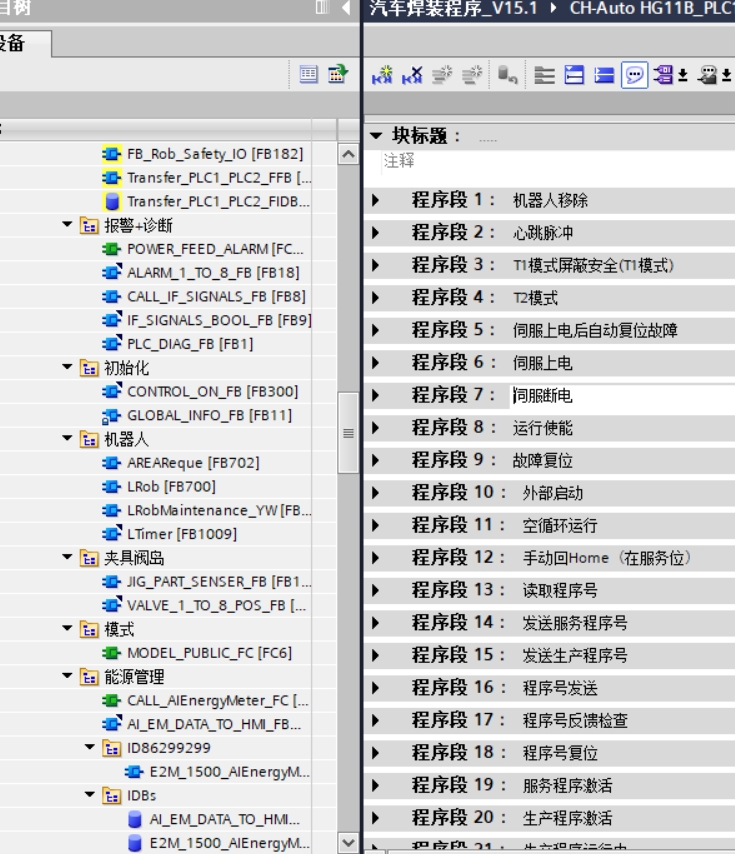Expand 程序段 5 伺服上电后自动复位故障
This screenshot has width=735, height=854.
(x=376, y=330)
